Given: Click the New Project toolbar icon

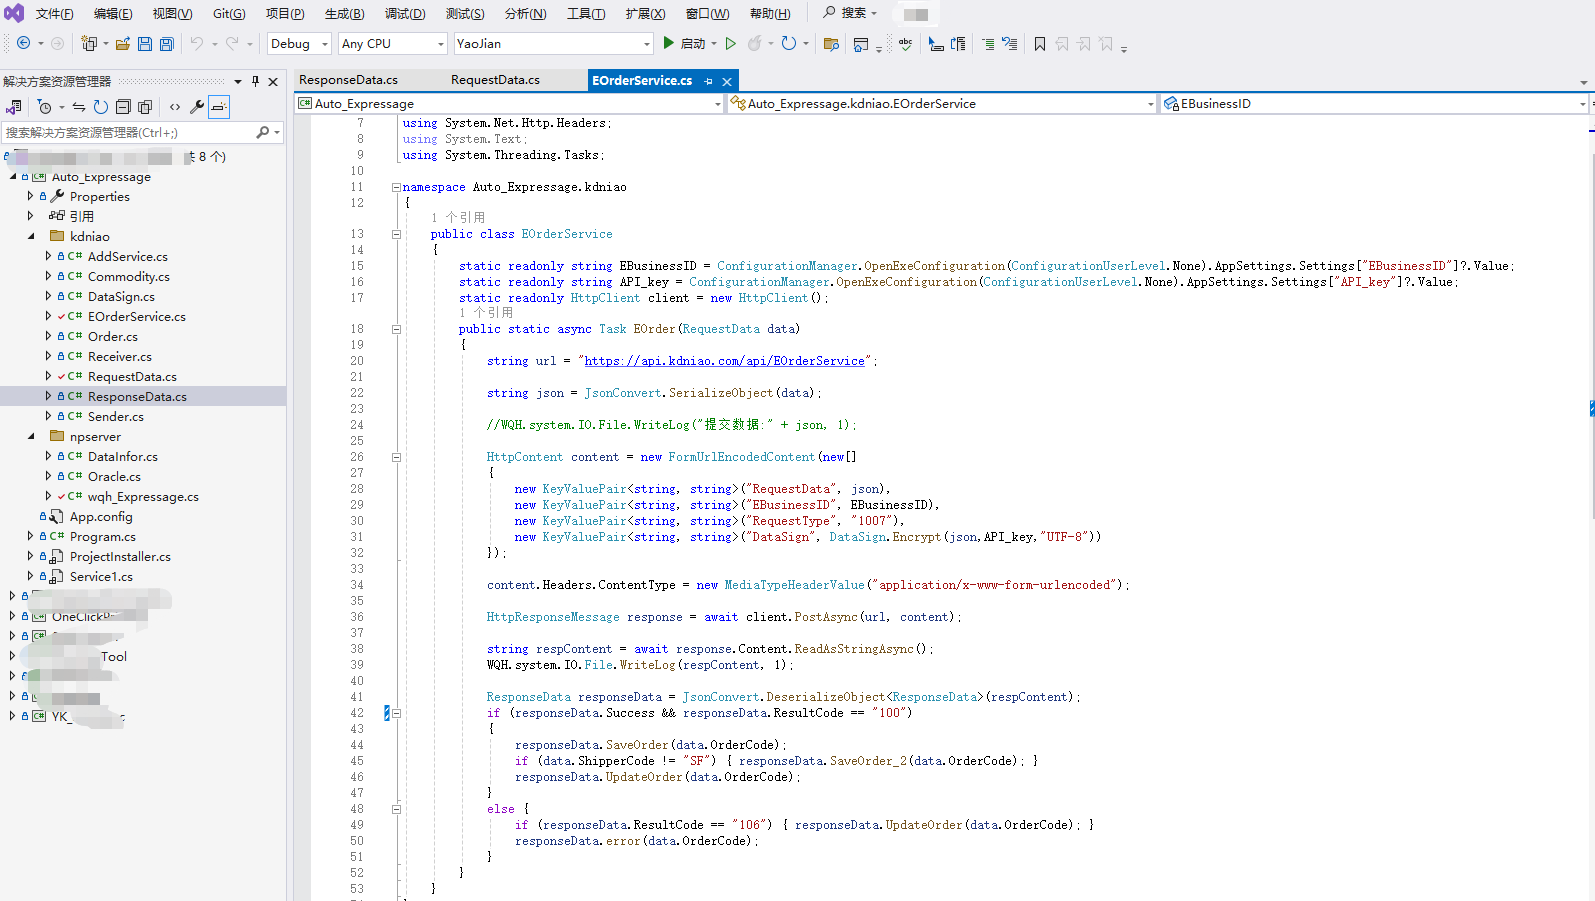Looking at the screenshot, I should (89, 44).
